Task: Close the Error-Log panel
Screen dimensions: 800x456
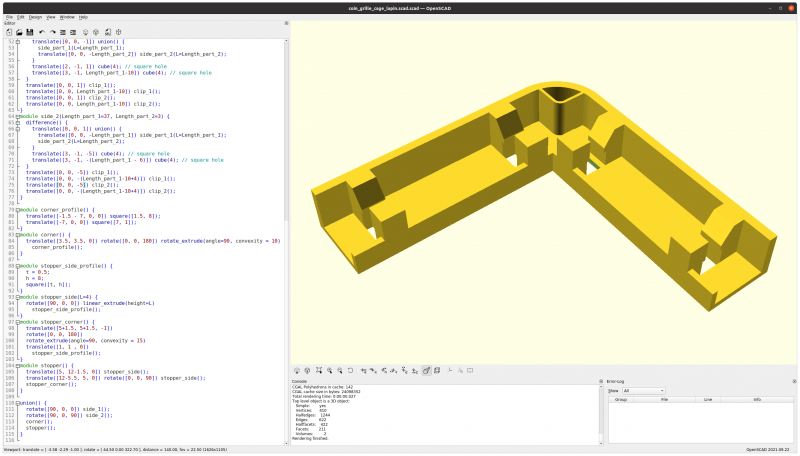Action: click(x=794, y=382)
